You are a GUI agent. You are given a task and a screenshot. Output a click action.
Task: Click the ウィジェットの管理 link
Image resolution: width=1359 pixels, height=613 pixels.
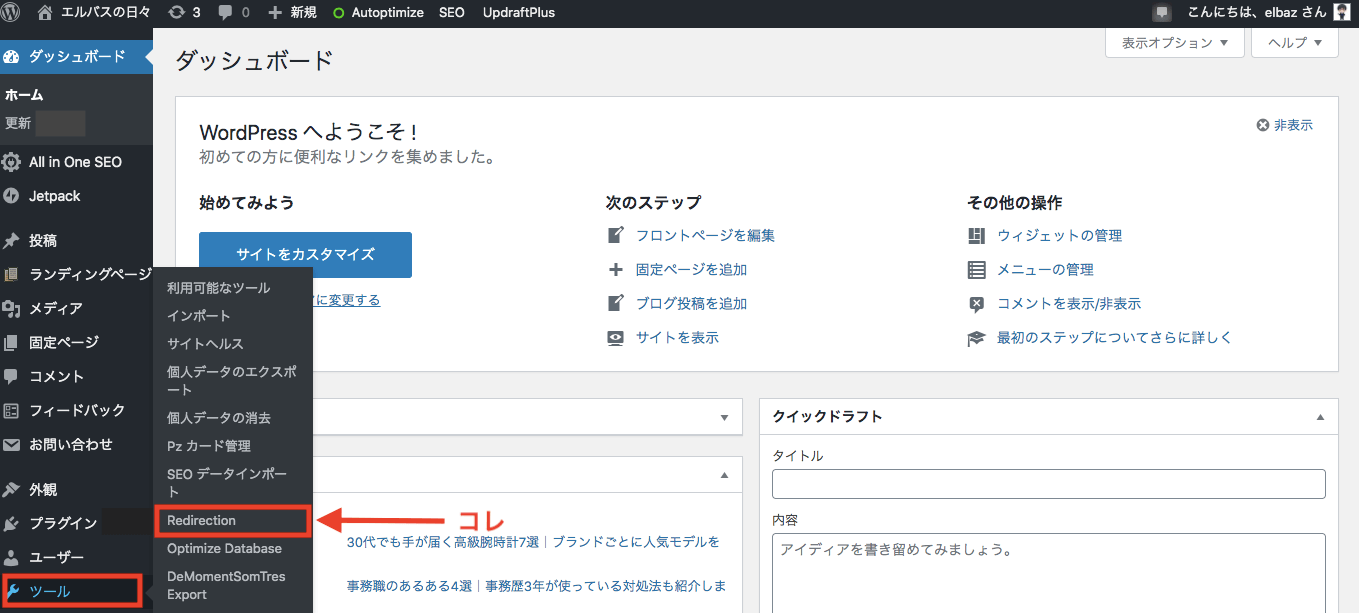click(x=1059, y=236)
